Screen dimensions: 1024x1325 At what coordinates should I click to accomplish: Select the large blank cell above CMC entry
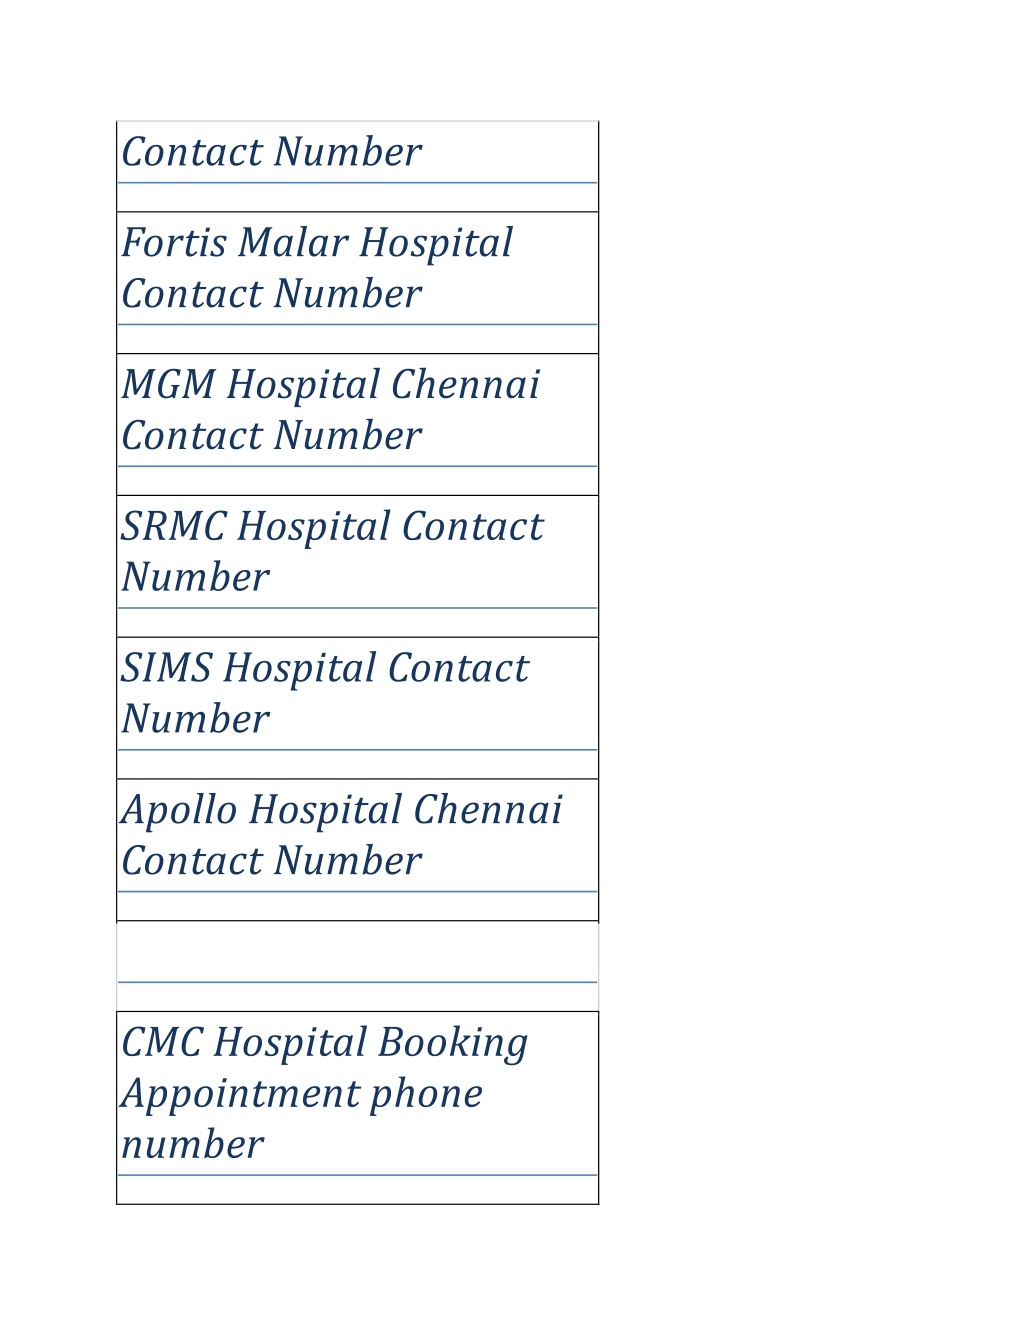tap(357, 951)
